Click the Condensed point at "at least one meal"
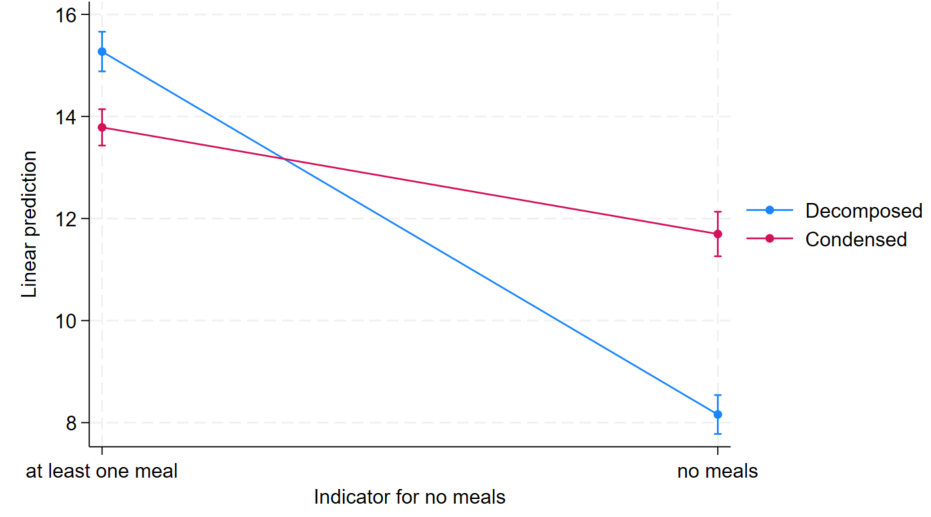This screenshot has width=931, height=517. 102,127
